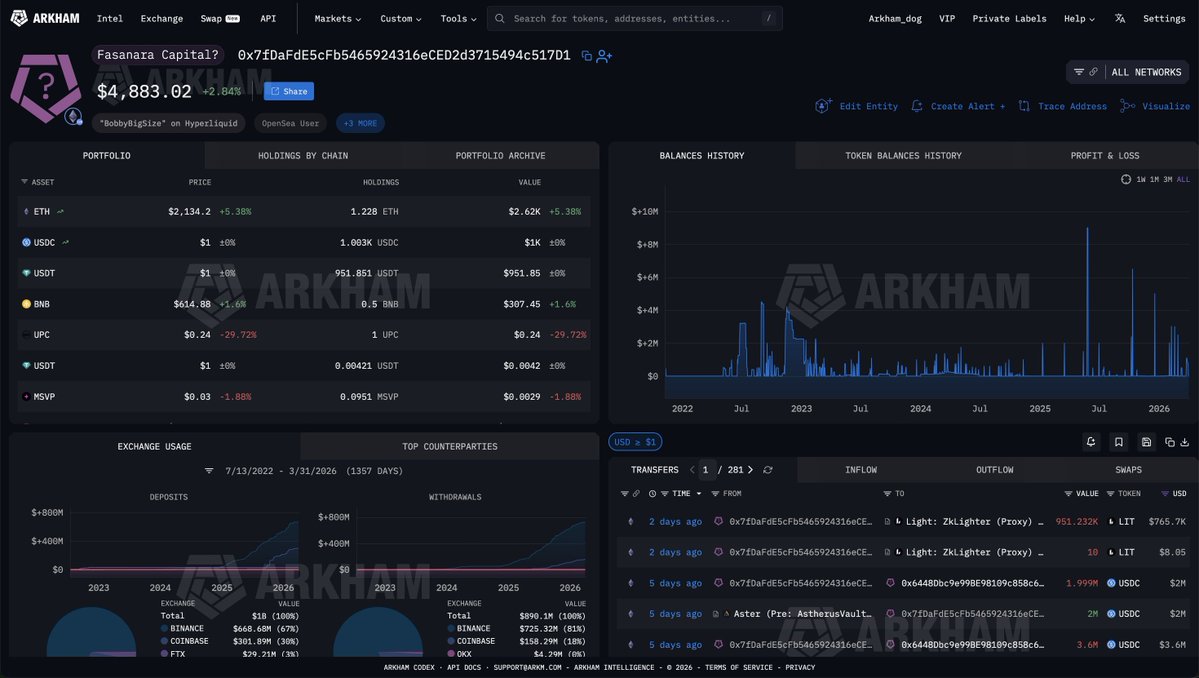Switch to the Outflow transfers tab
The height and width of the screenshot is (678, 1199).
point(994,470)
